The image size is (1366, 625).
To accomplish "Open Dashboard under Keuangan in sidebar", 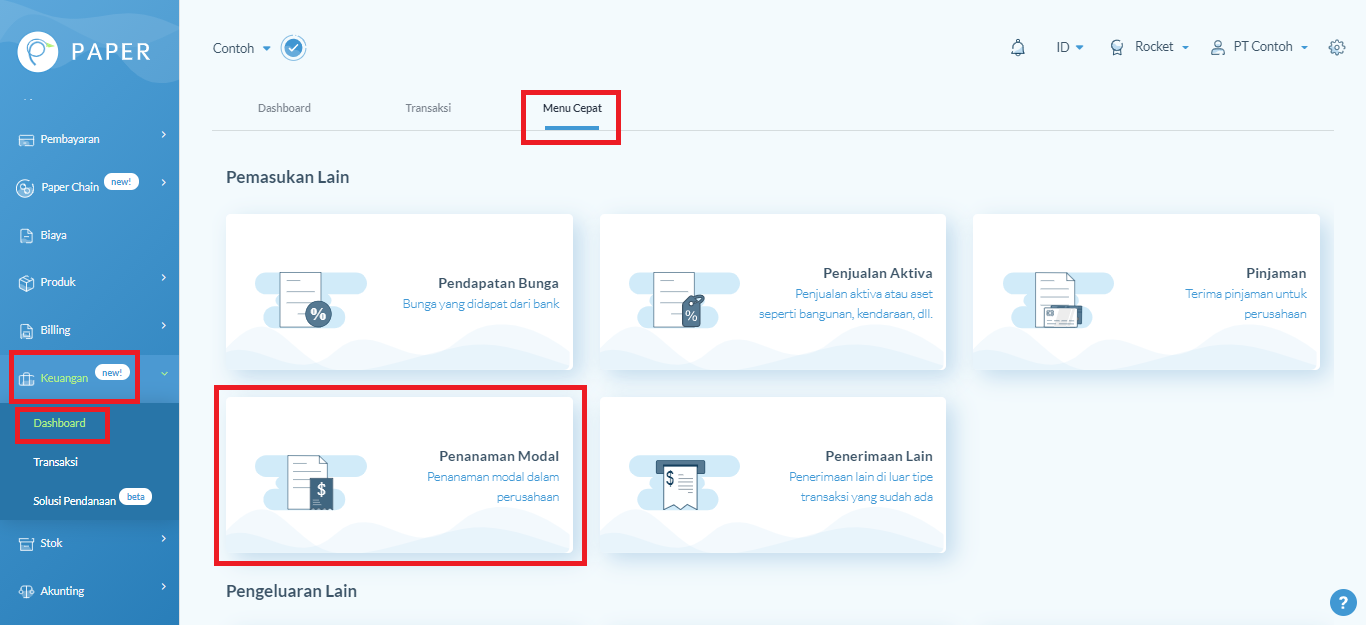I will (60, 423).
